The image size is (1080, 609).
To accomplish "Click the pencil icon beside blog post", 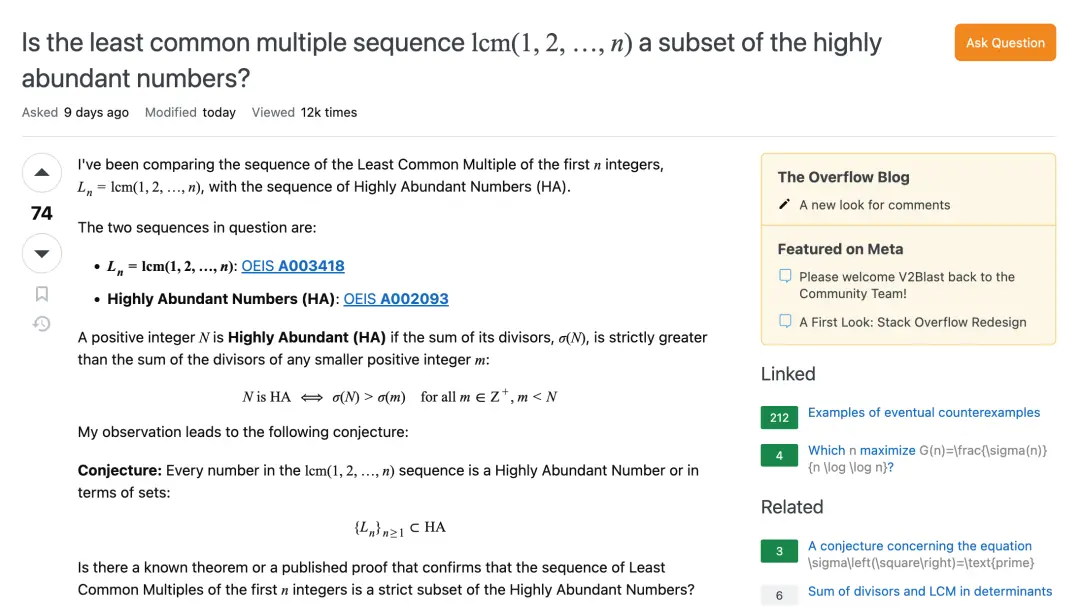I will tap(785, 205).
